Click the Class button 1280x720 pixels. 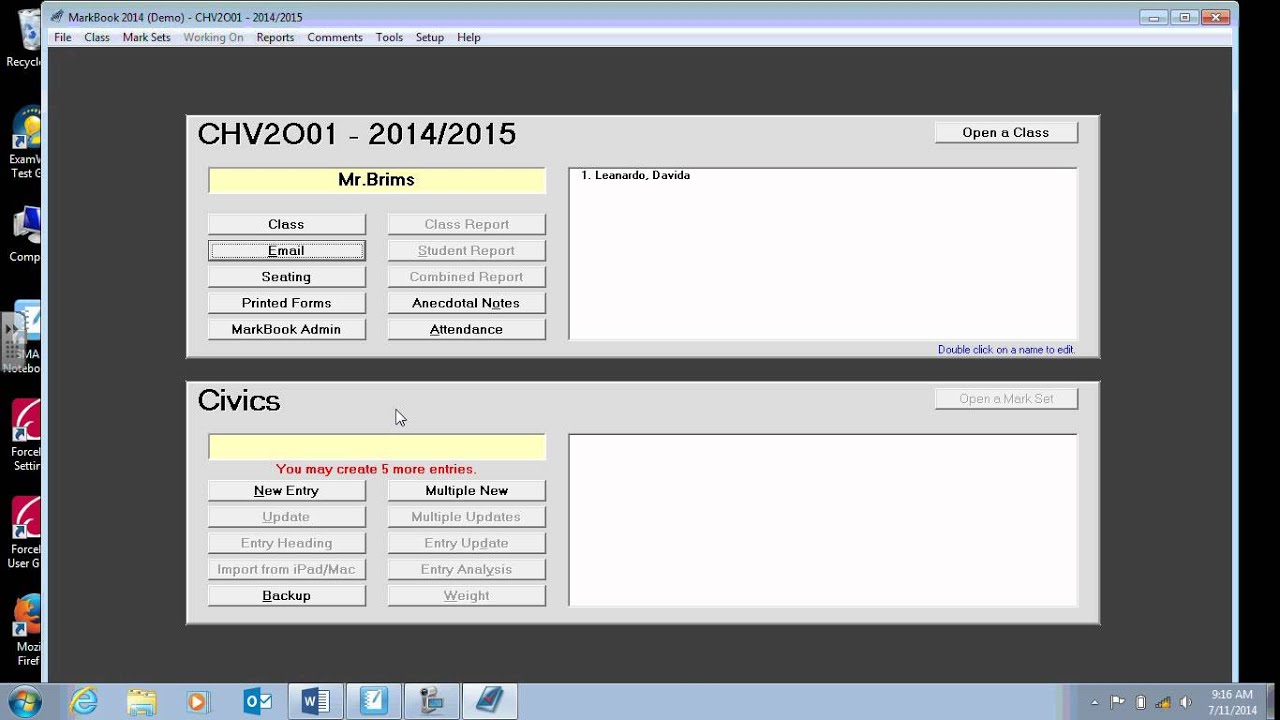pyautogui.click(x=286, y=224)
